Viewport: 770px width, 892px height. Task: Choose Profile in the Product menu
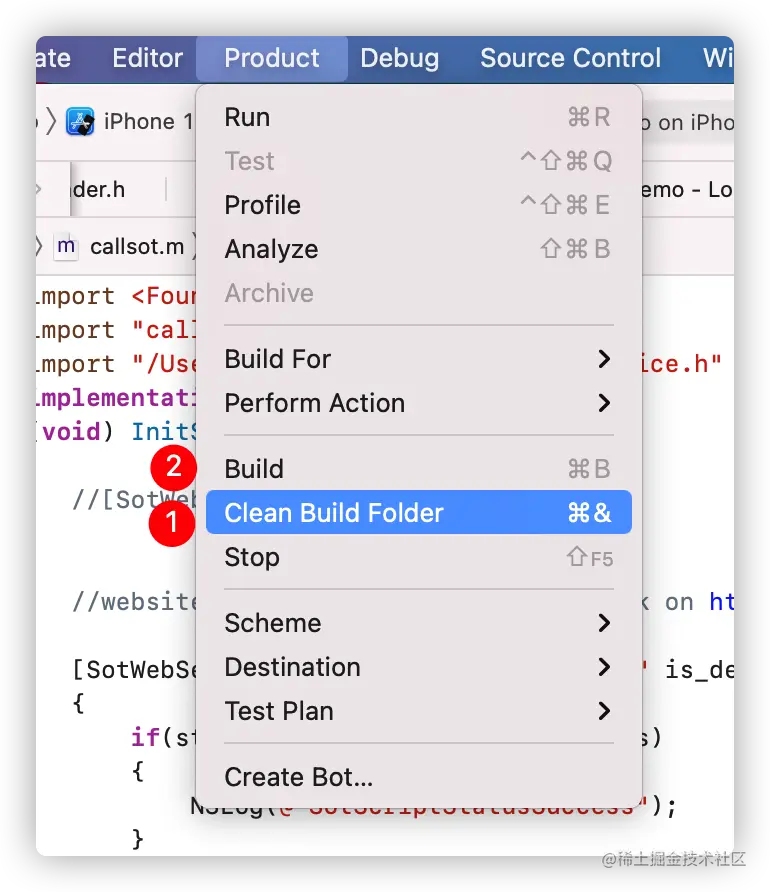[419, 205]
